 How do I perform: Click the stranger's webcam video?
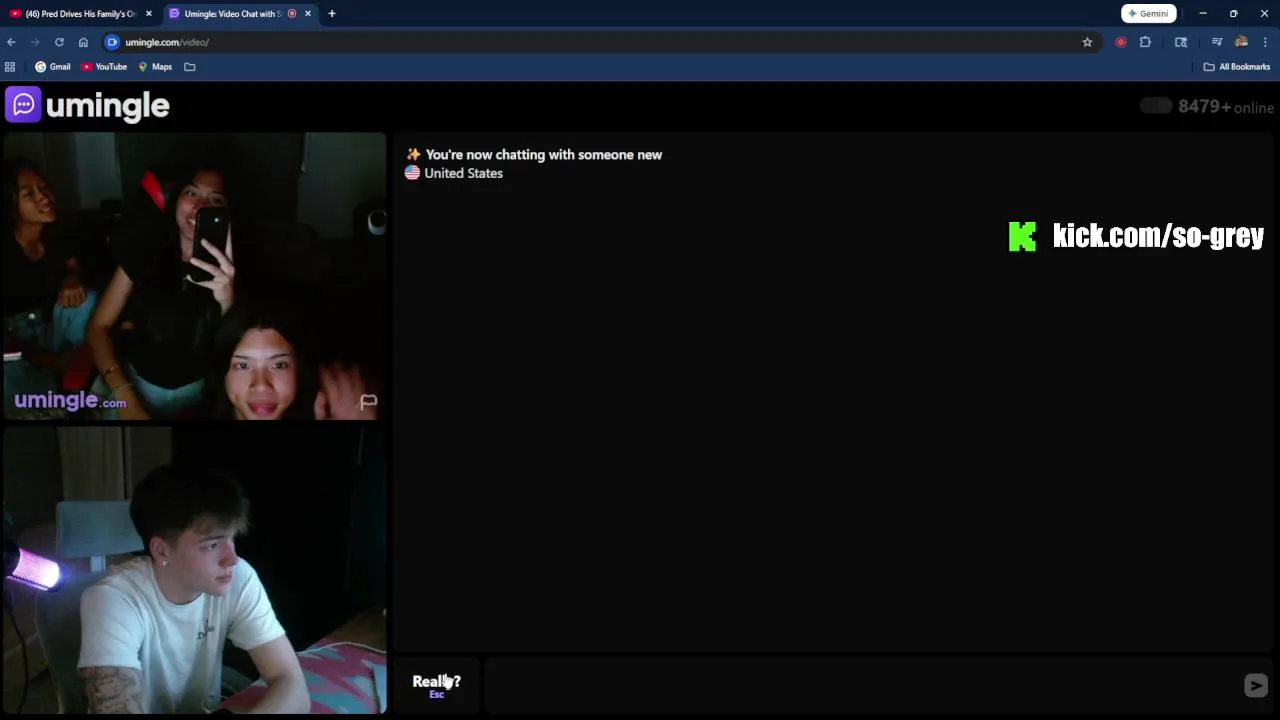[x=194, y=276]
